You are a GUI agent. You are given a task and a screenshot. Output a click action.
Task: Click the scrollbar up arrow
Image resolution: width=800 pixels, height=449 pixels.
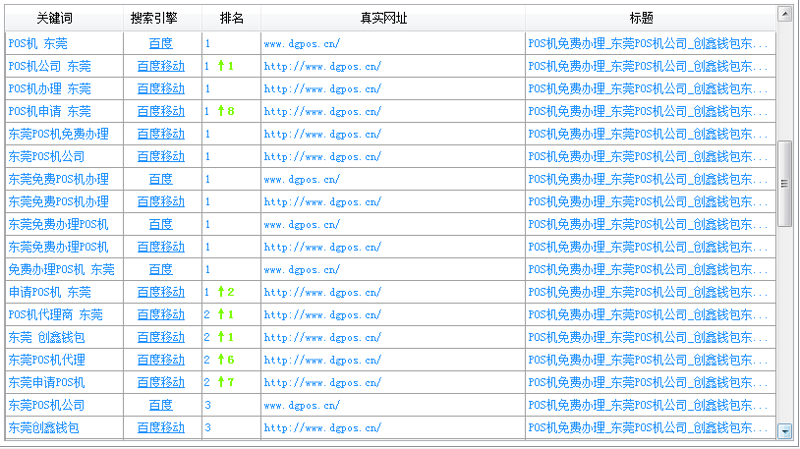784,14
